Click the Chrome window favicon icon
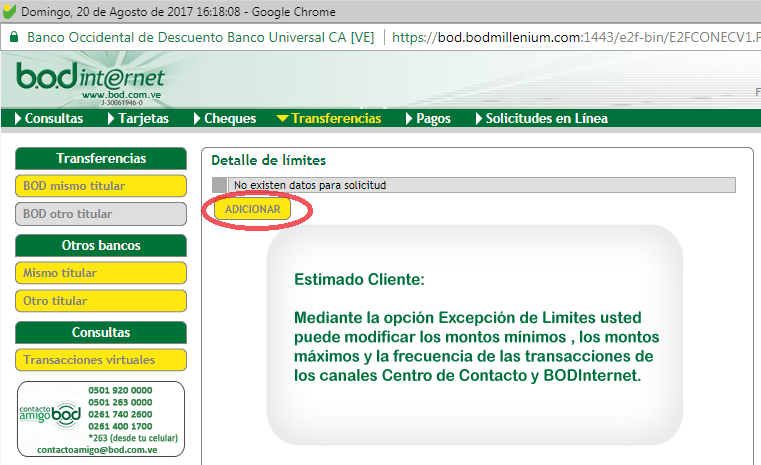Viewport: 761px width, 465px height. pos(9,11)
